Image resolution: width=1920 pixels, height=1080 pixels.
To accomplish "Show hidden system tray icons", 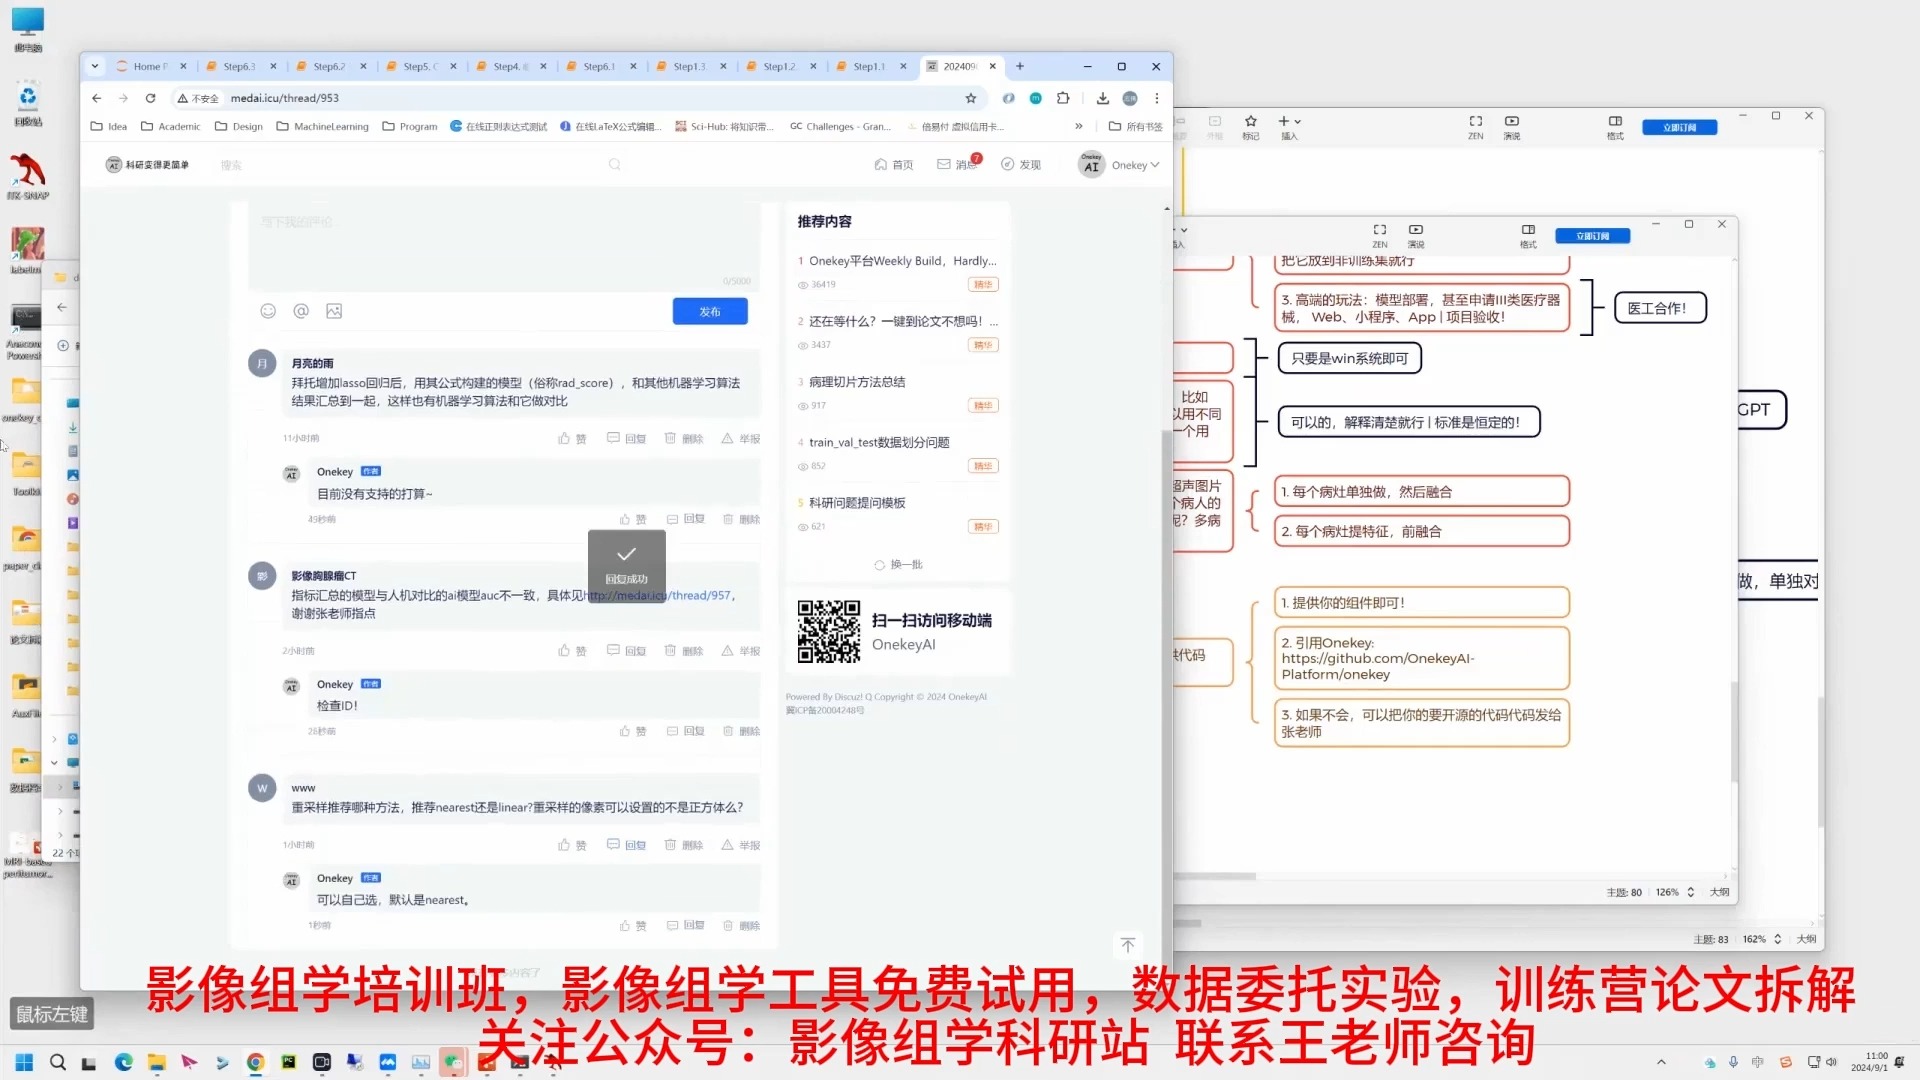I will [1661, 1062].
